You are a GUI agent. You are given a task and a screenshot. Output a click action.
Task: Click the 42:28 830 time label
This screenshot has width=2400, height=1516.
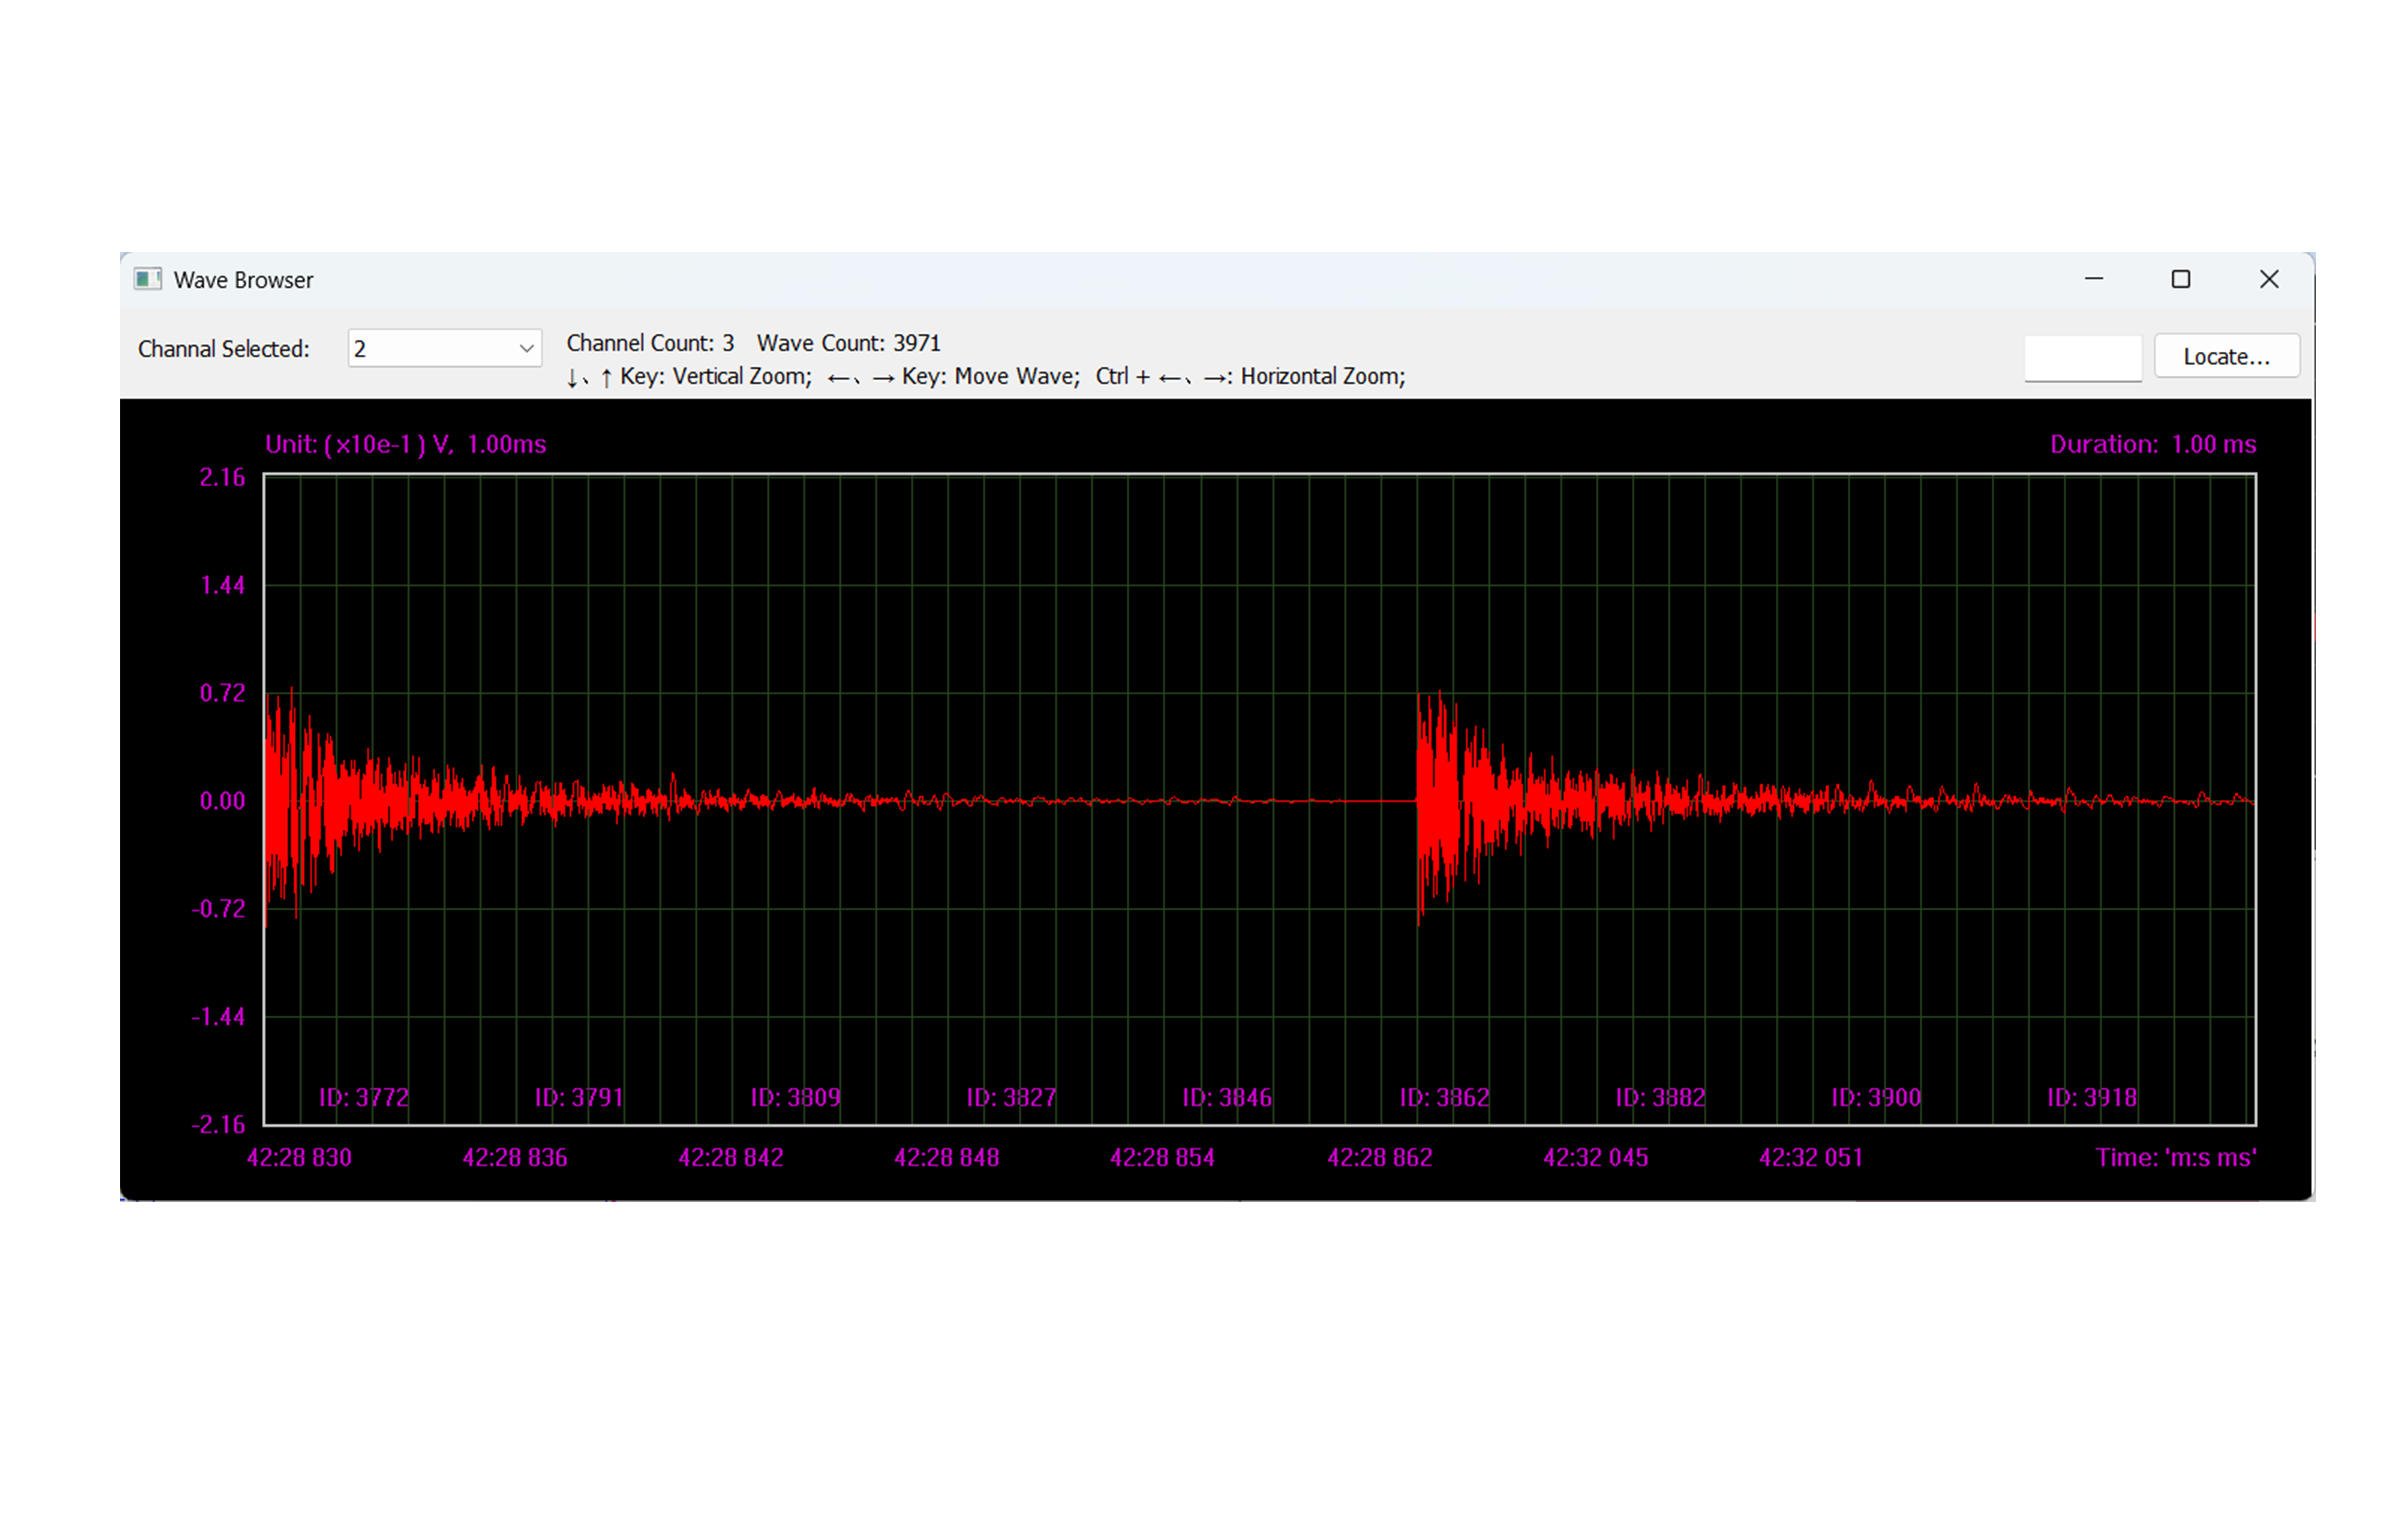(299, 1157)
